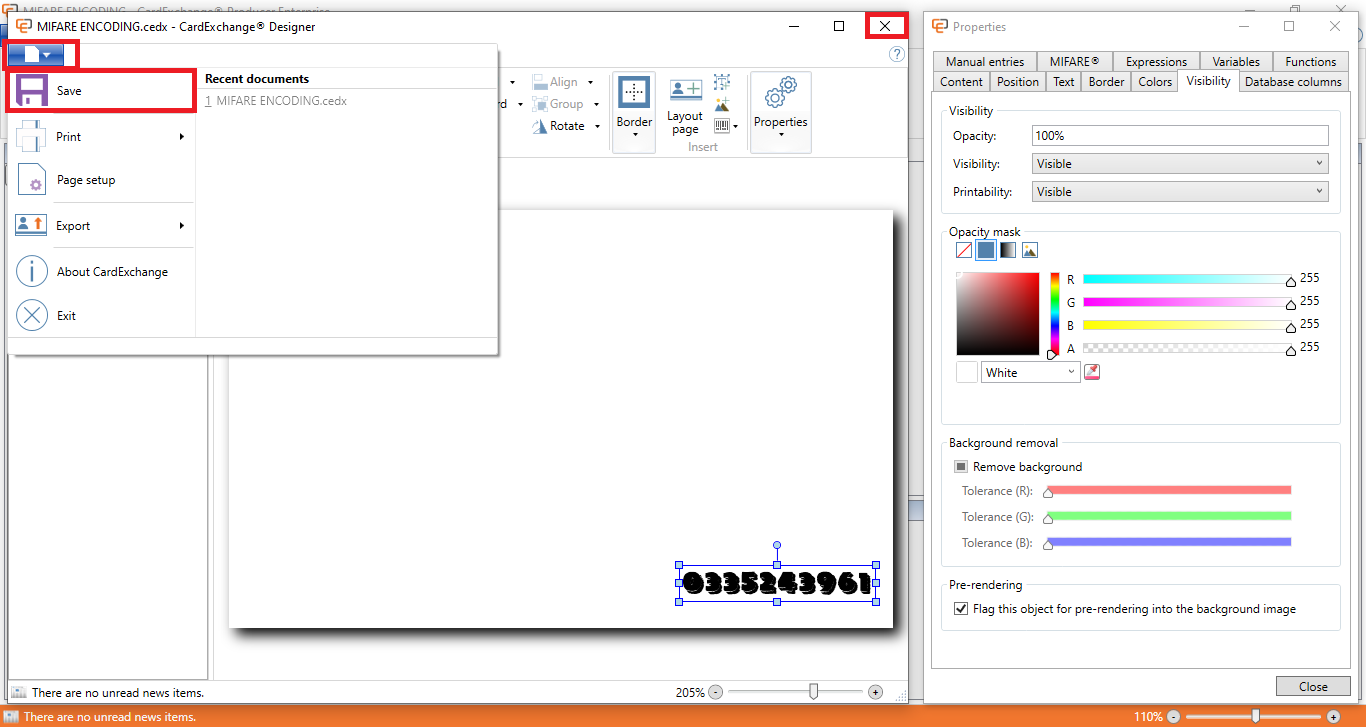This screenshot has height=727, width=1366.
Task: Click the Exit circle-X icon
Action: point(32,316)
